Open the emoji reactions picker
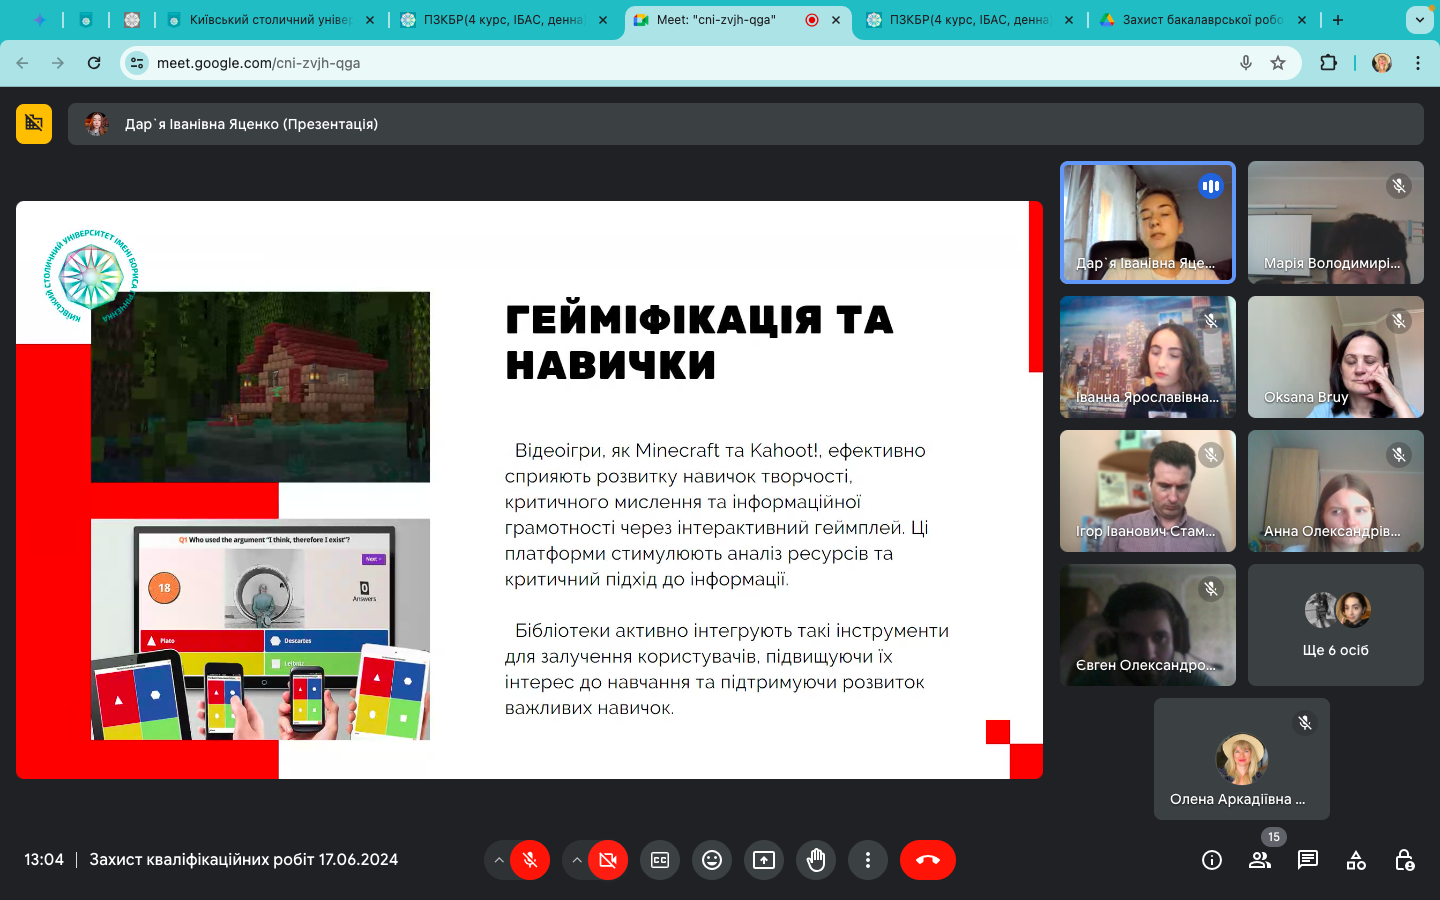The height and width of the screenshot is (900, 1440). (712, 860)
